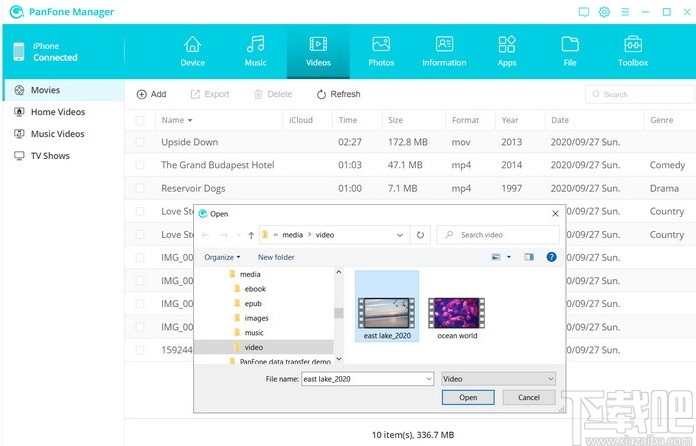Screen dimensions: 696x446
Task: Go up one folder level
Action: click(251, 235)
